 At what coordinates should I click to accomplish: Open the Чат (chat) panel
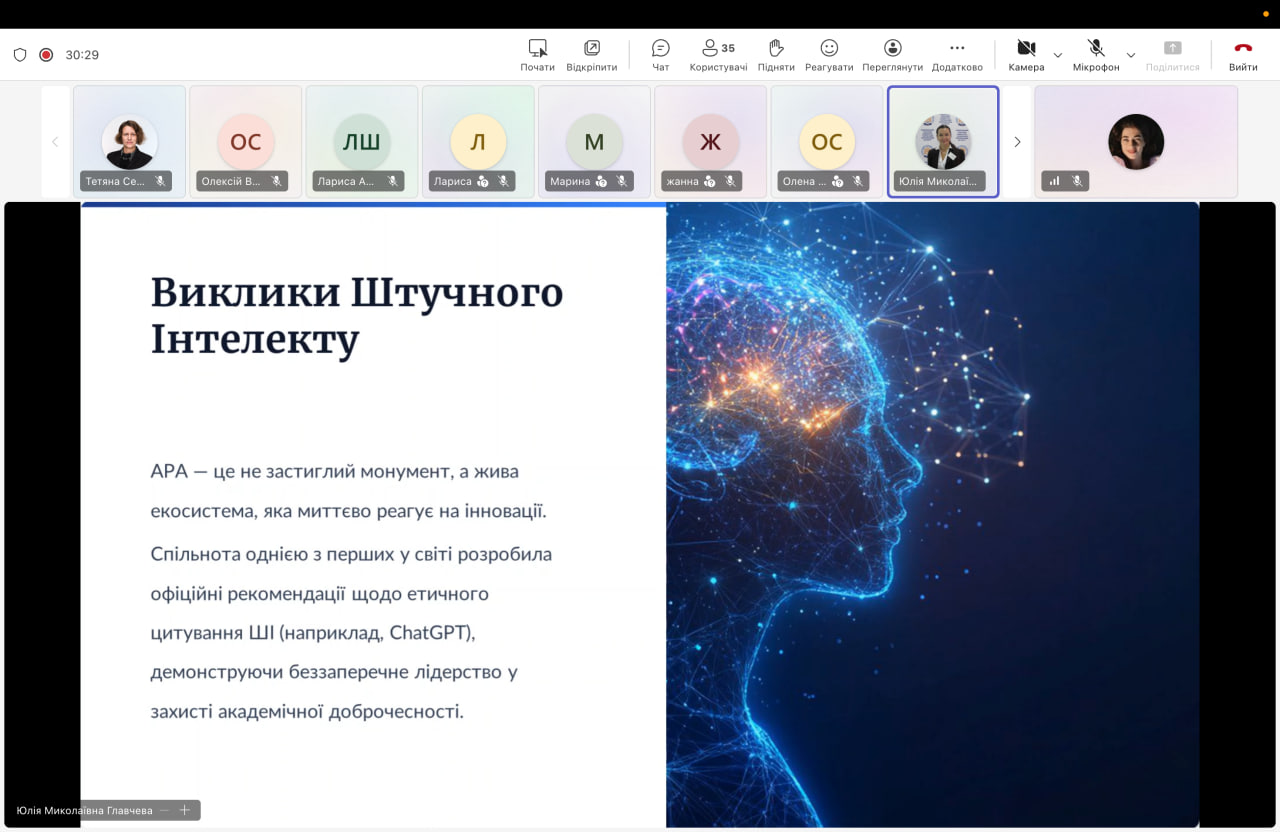tap(660, 54)
